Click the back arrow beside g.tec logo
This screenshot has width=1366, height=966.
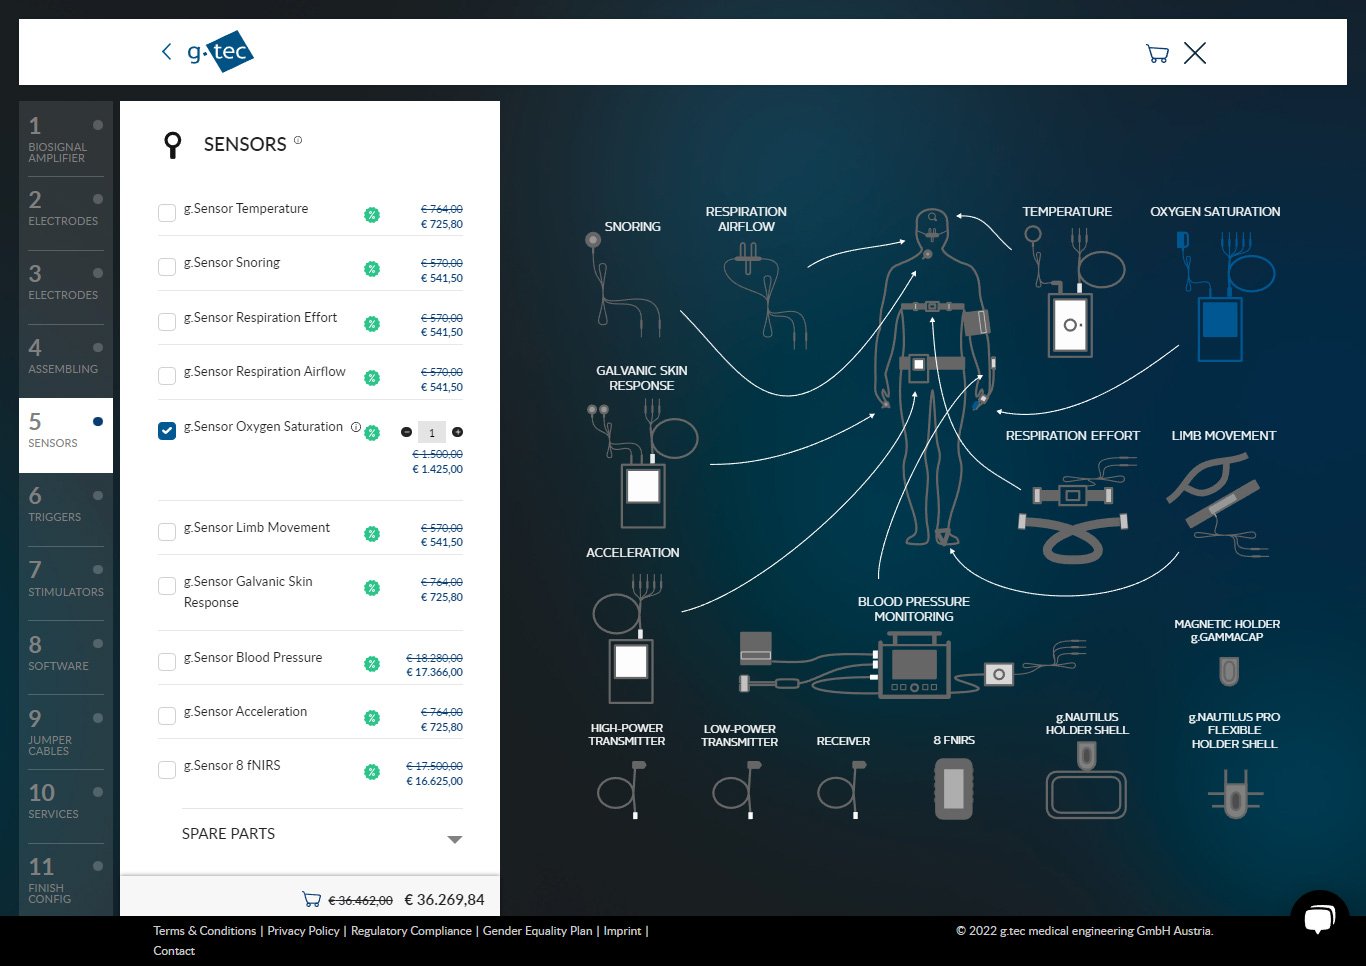click(166, 52)
